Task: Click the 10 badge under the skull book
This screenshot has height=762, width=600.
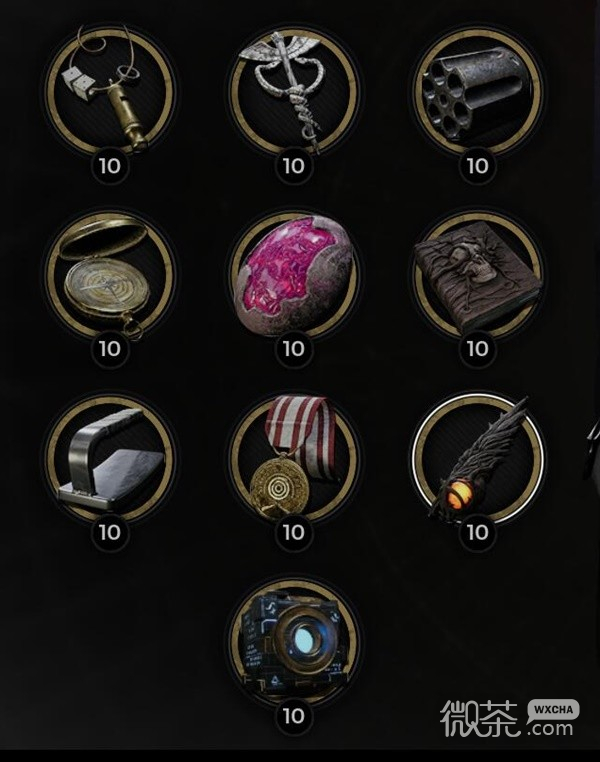Action: click(x=478, y=349)
